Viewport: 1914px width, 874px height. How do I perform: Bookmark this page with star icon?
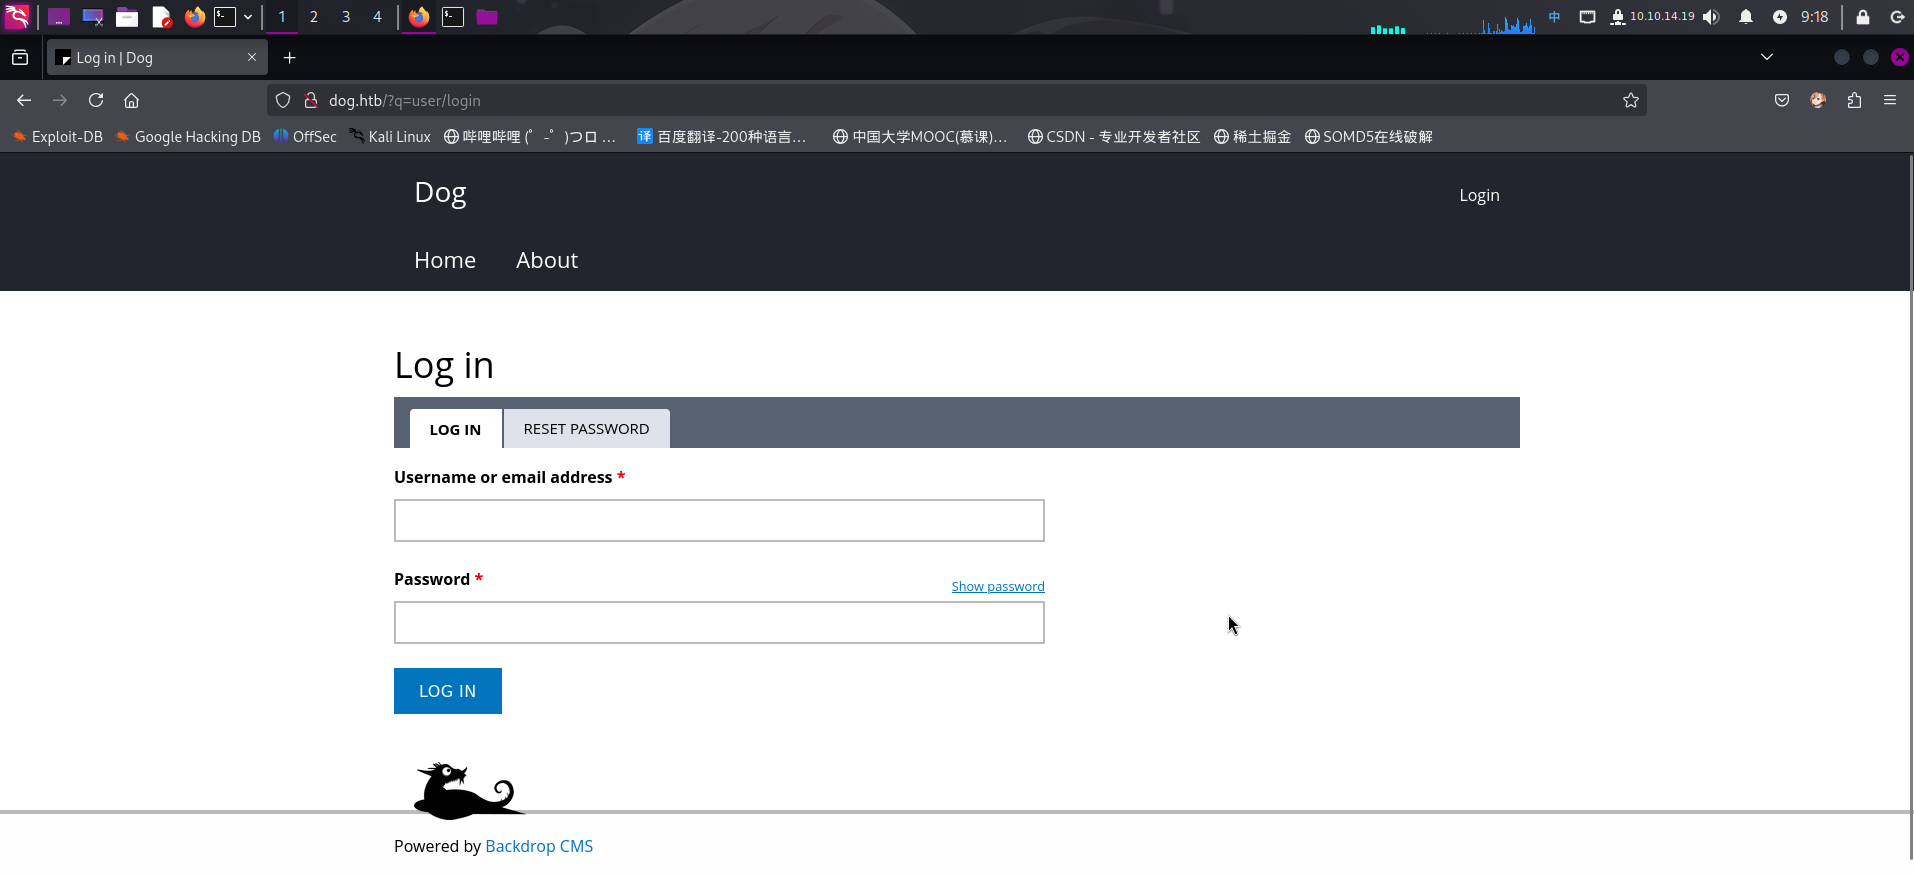(1631, 100)
